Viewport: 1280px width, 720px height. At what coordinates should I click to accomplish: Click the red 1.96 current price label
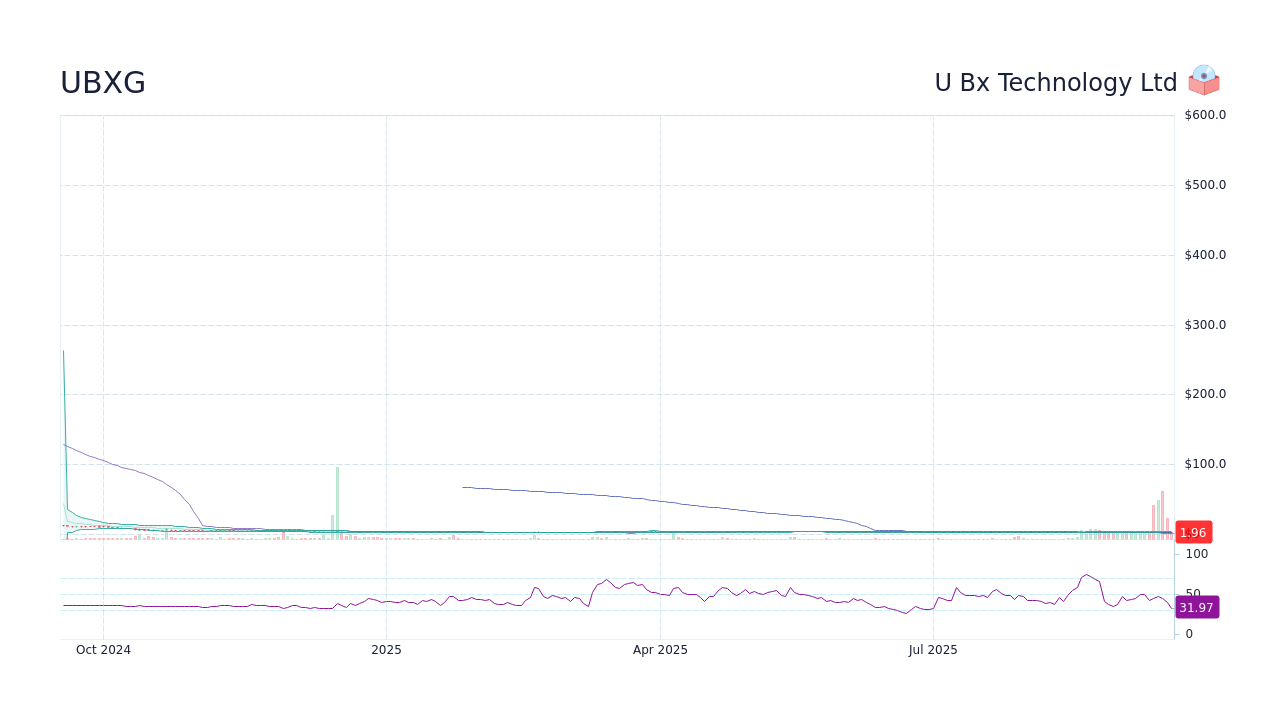point(1193,532)
